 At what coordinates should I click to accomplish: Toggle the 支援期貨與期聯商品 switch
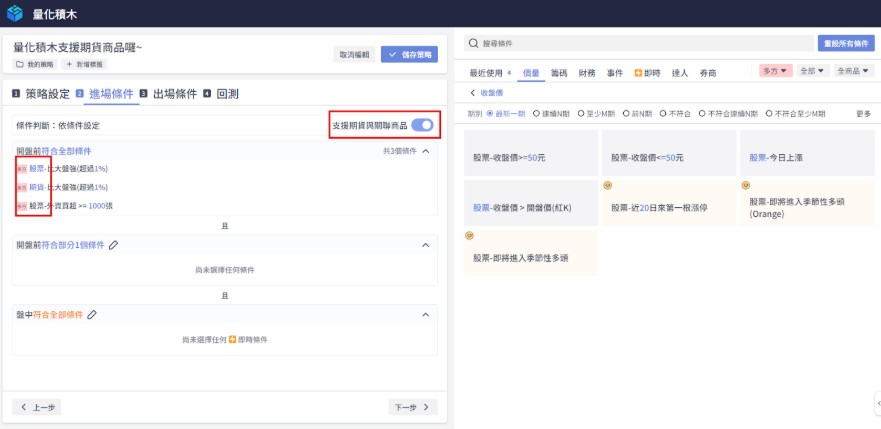(x=422, y=125)
